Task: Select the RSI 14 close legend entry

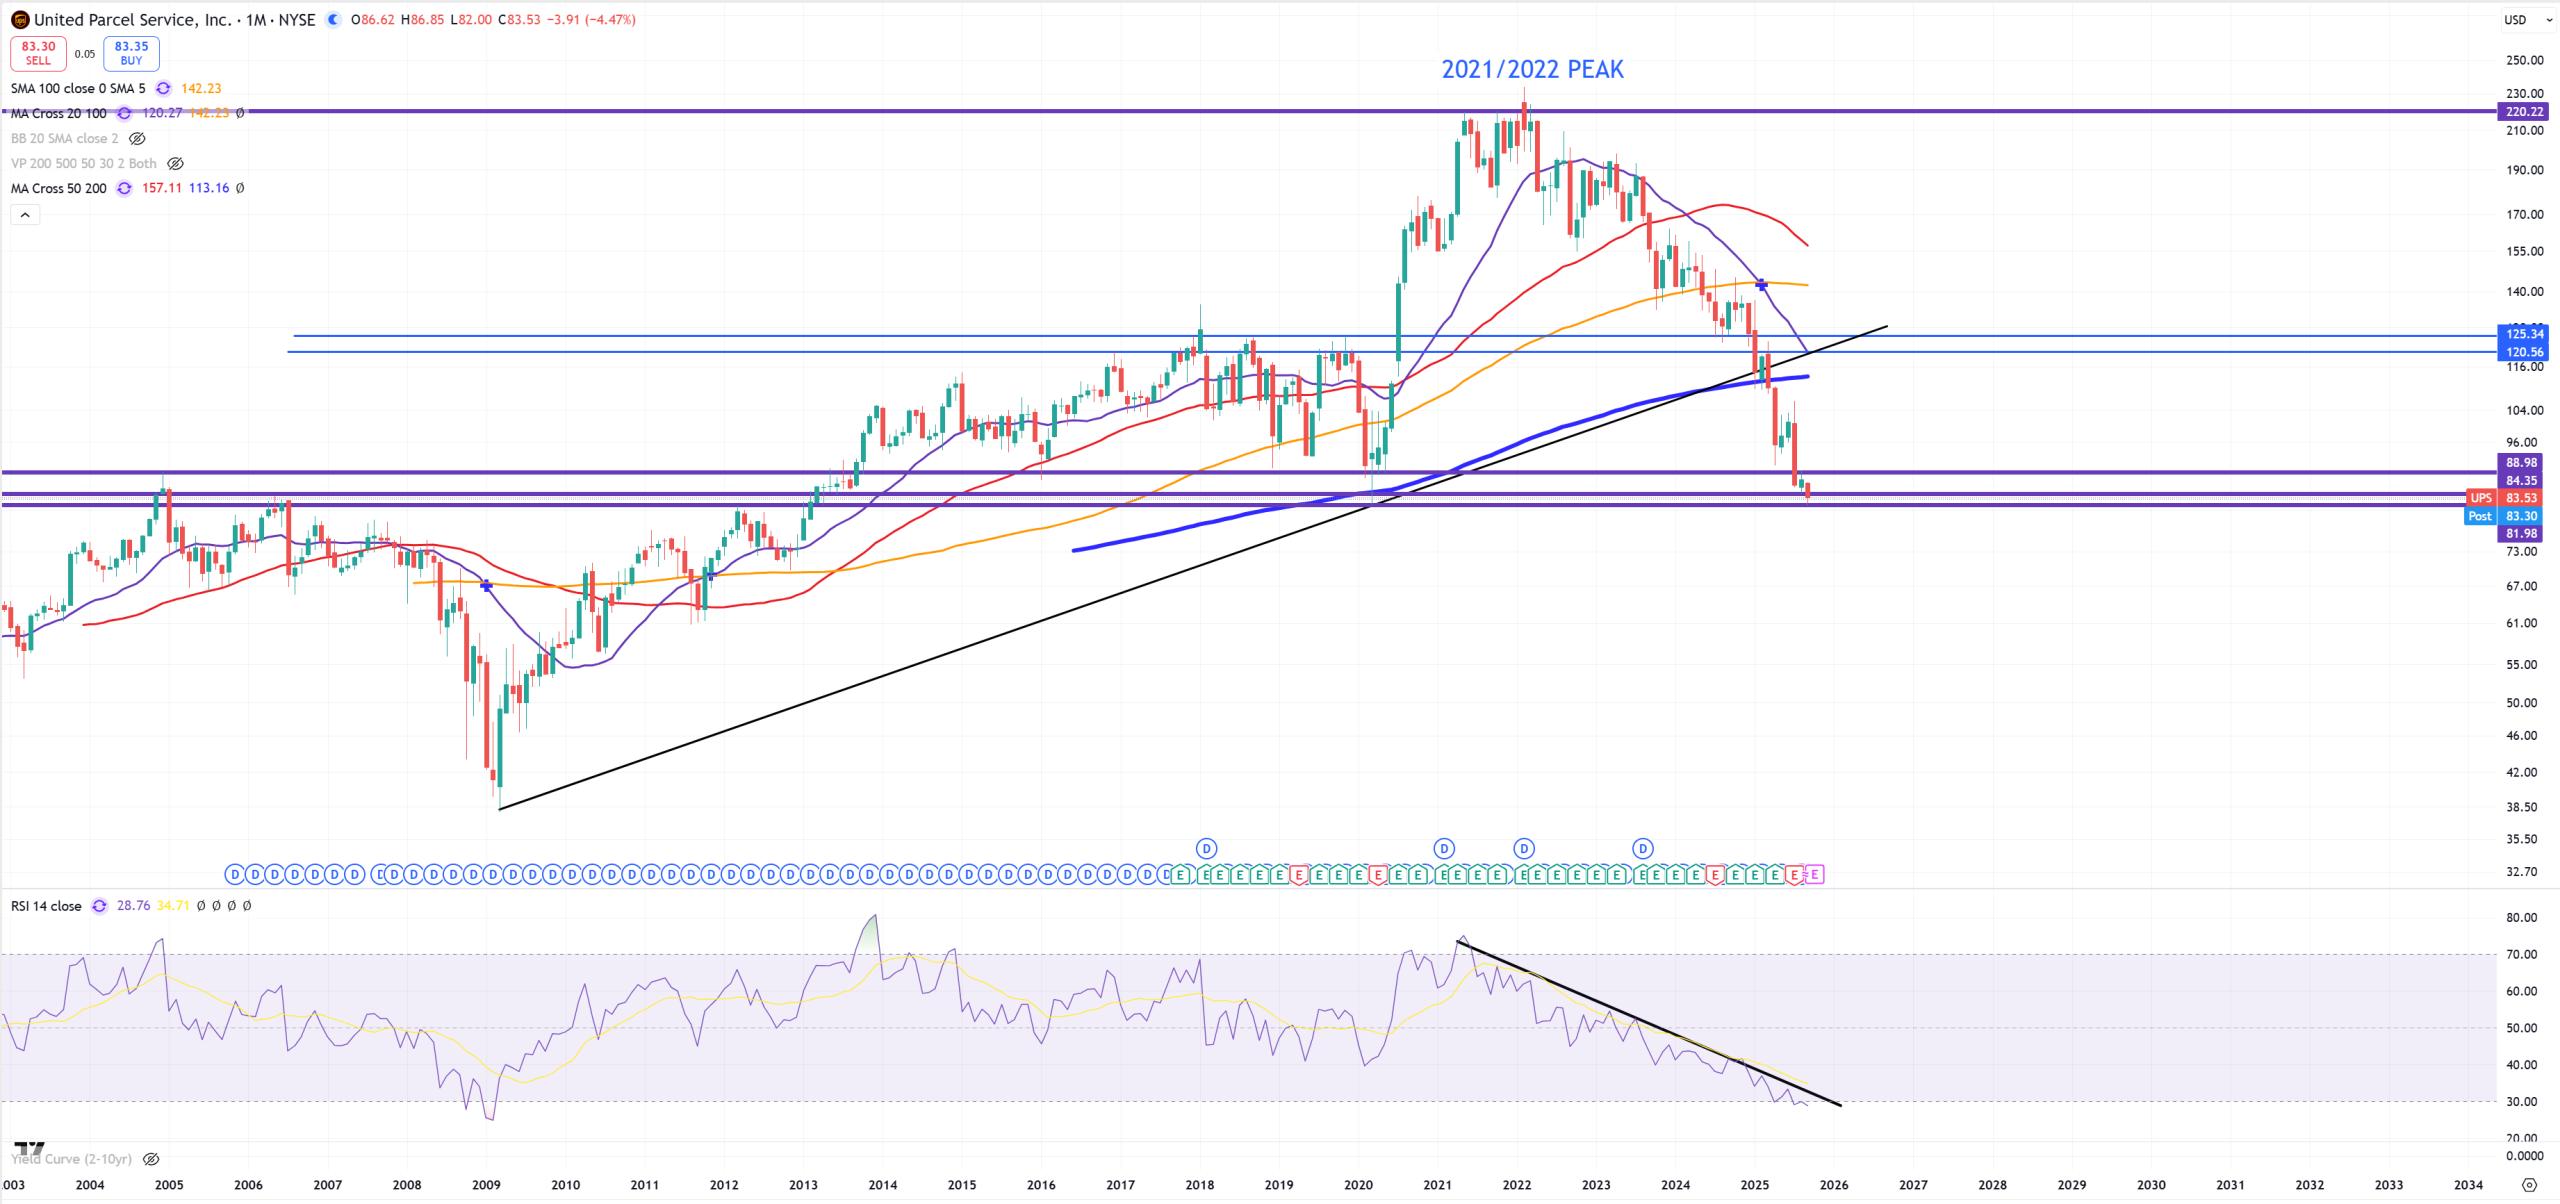Action: point(46,906)
